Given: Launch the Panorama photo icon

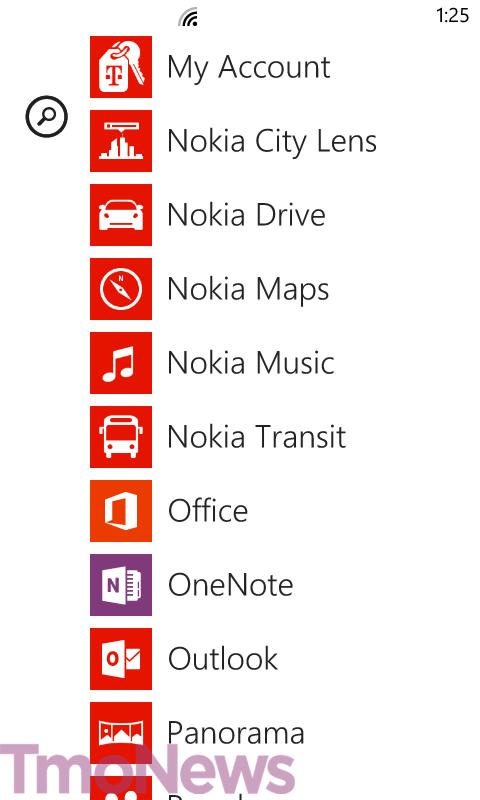Looking at the screenshot, I should pyautogui.click(x=121, y=733).
